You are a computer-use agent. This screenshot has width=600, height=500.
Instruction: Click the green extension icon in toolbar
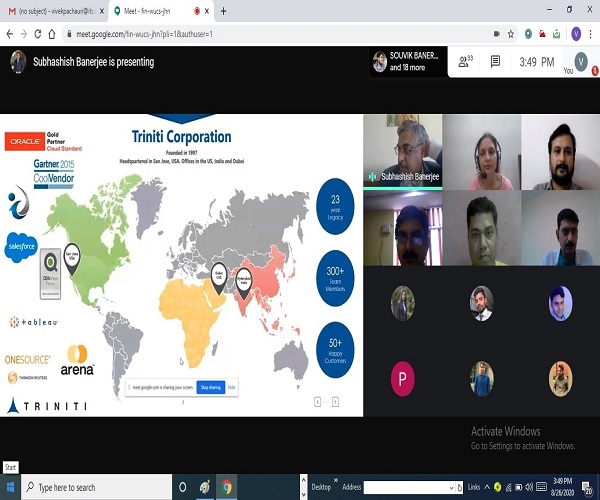click(556, 34)
